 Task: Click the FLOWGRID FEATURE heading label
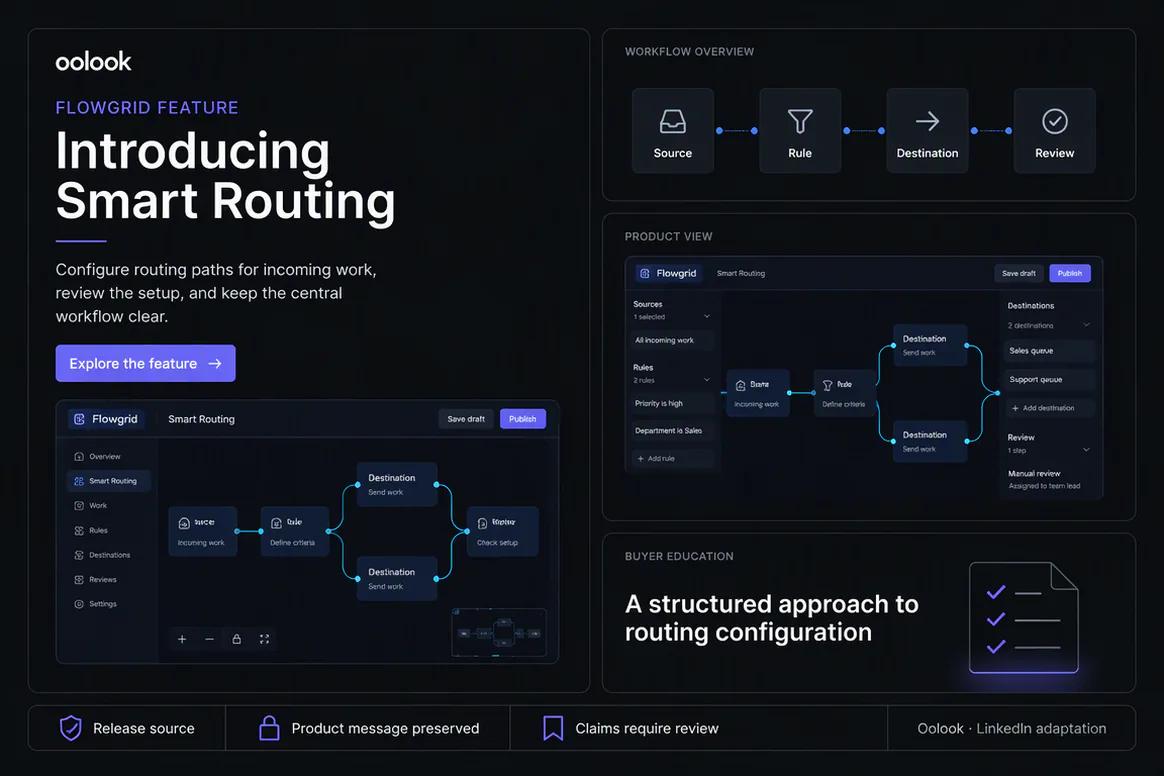tap(147, 108)
